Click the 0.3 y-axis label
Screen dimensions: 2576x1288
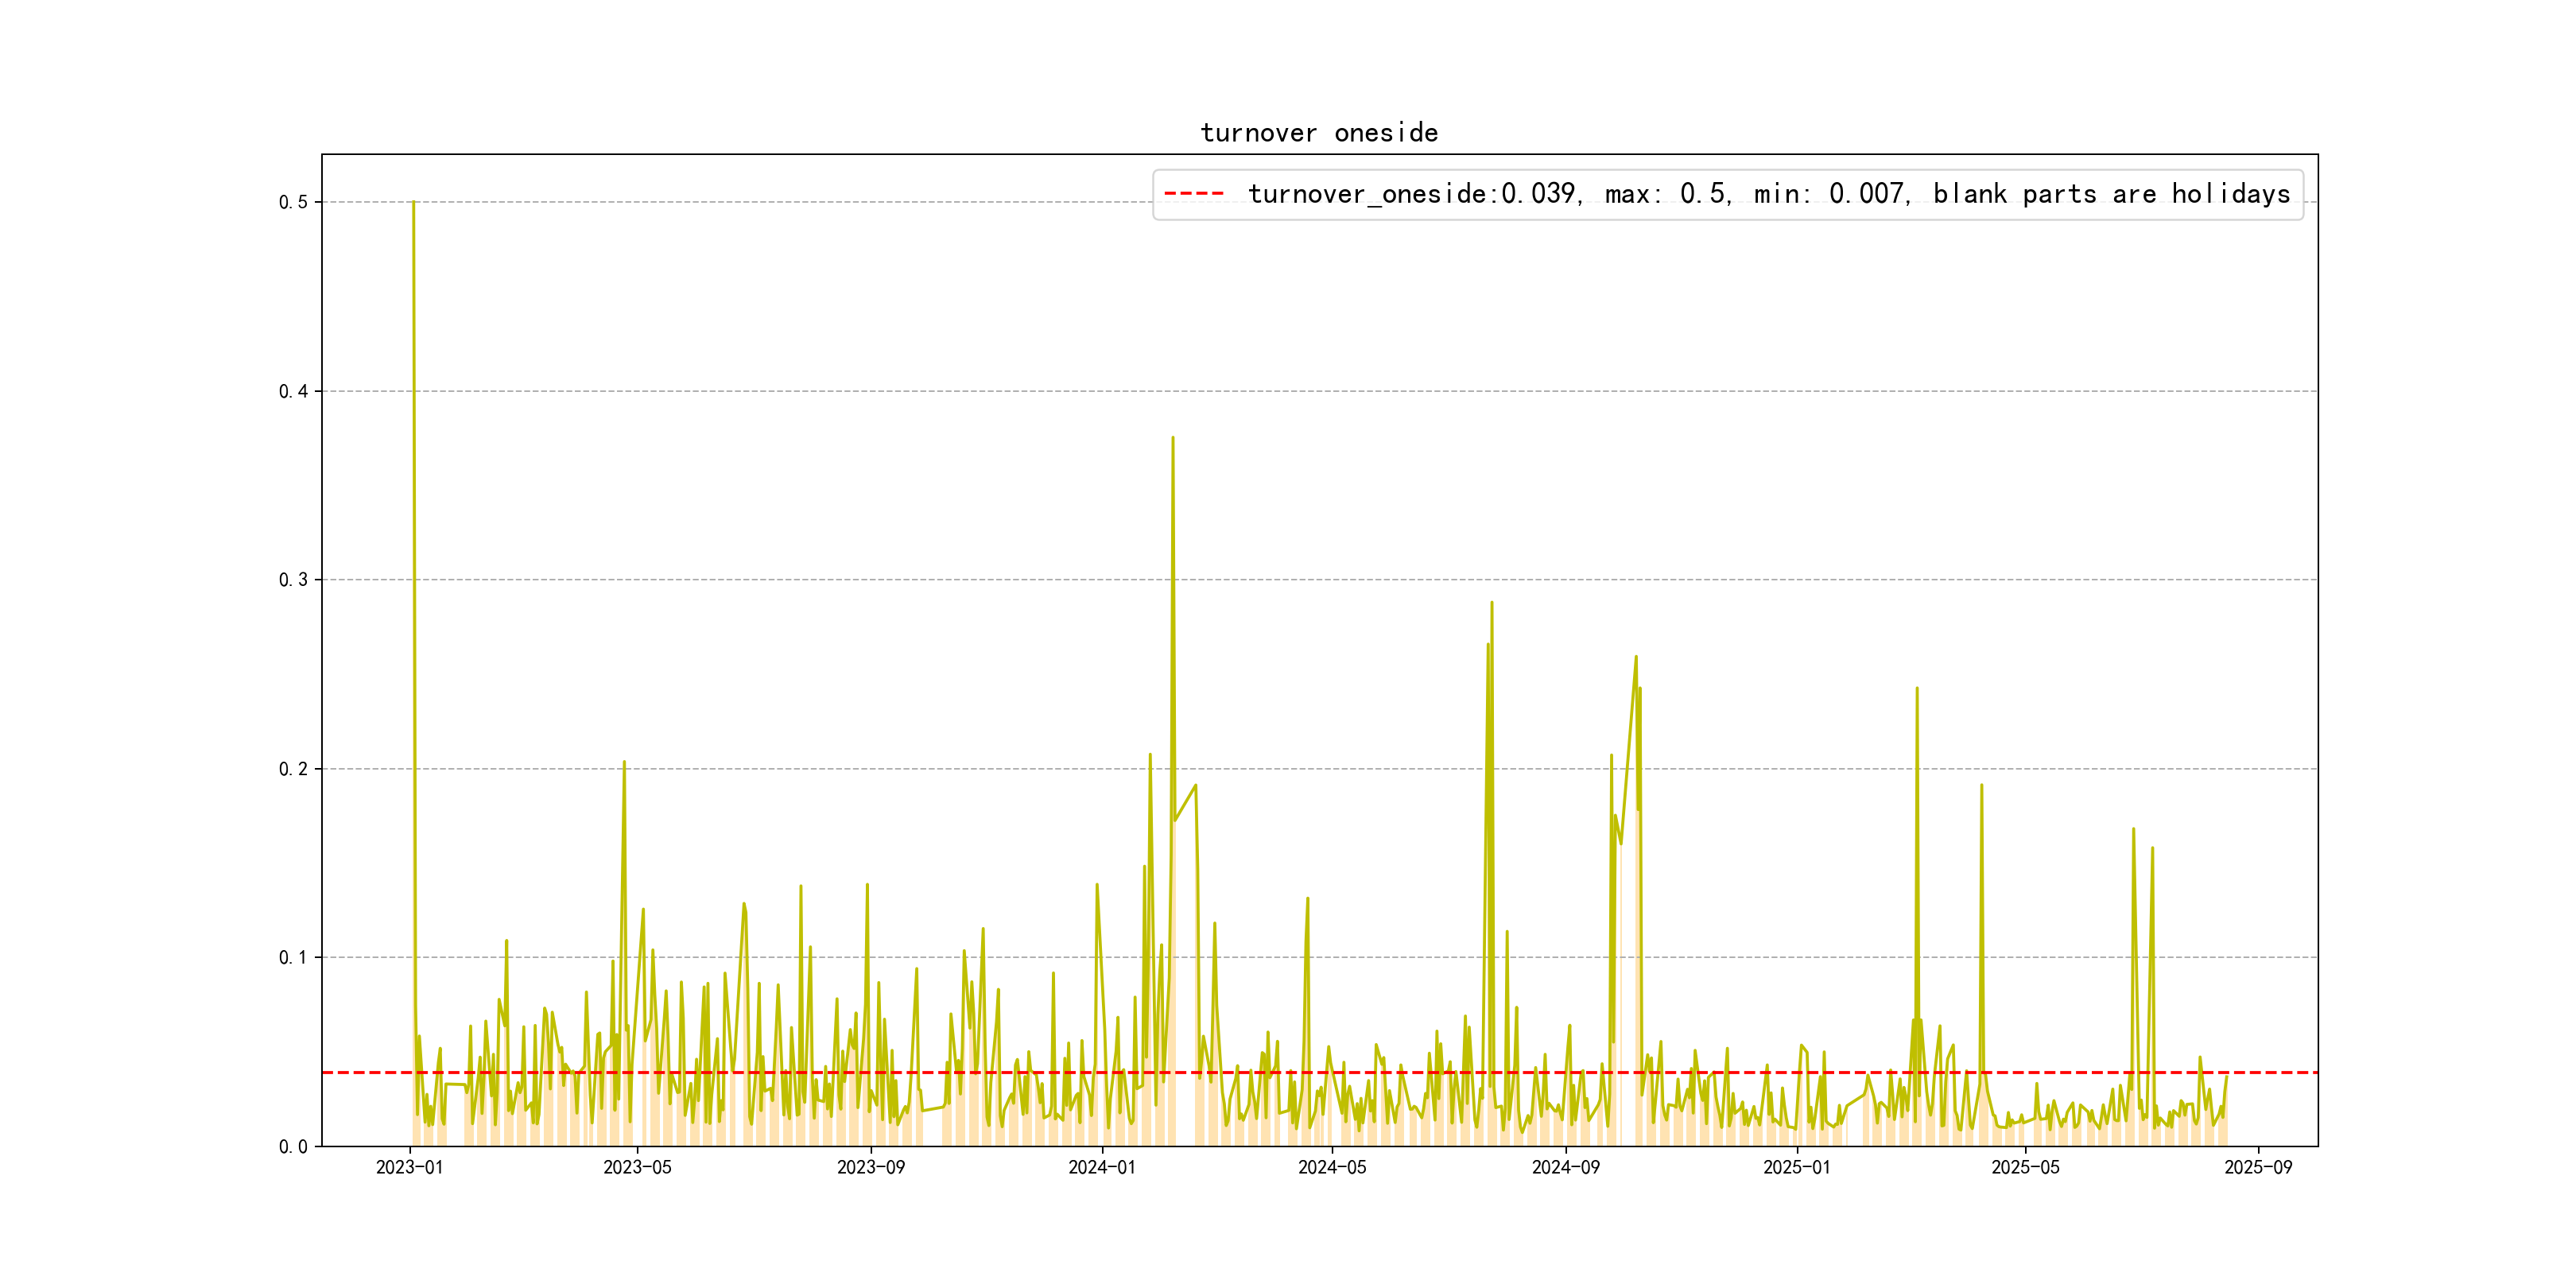[x=293, y=580]
